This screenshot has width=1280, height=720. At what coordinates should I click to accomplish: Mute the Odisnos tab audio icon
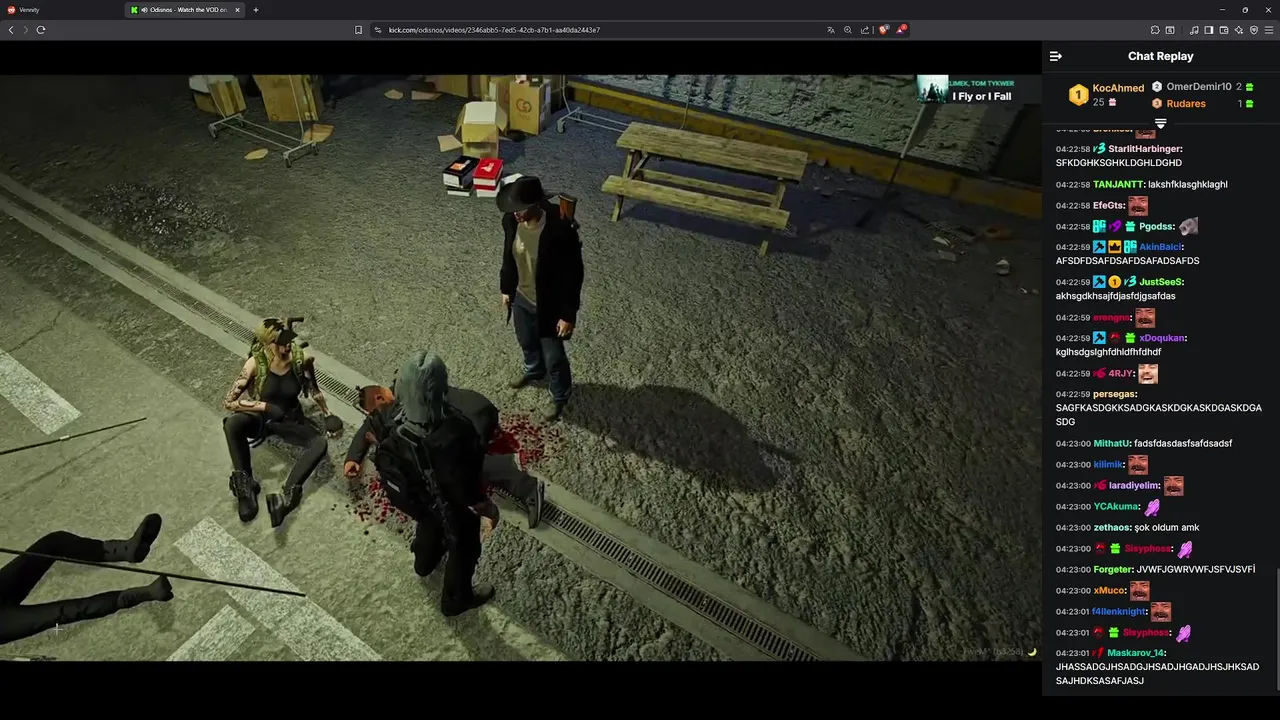[x=144, y=10]
